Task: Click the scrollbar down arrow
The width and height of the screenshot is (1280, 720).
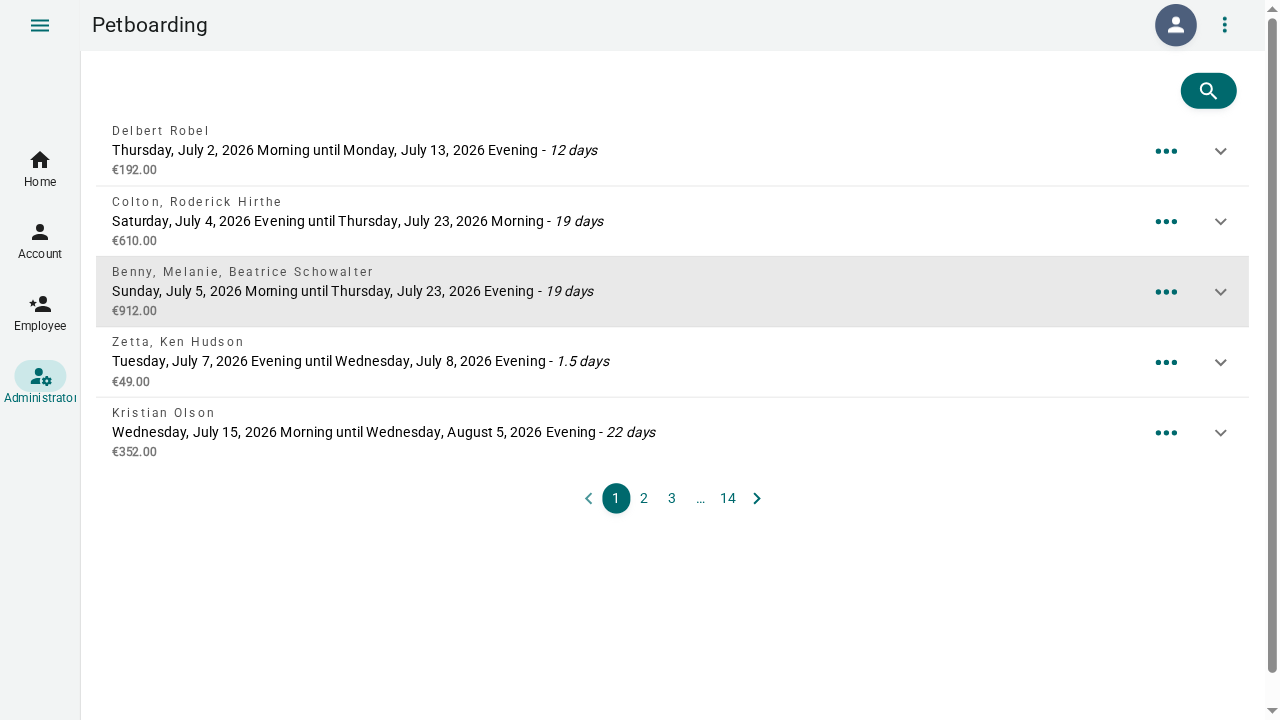Action: tap(1272, 711)
